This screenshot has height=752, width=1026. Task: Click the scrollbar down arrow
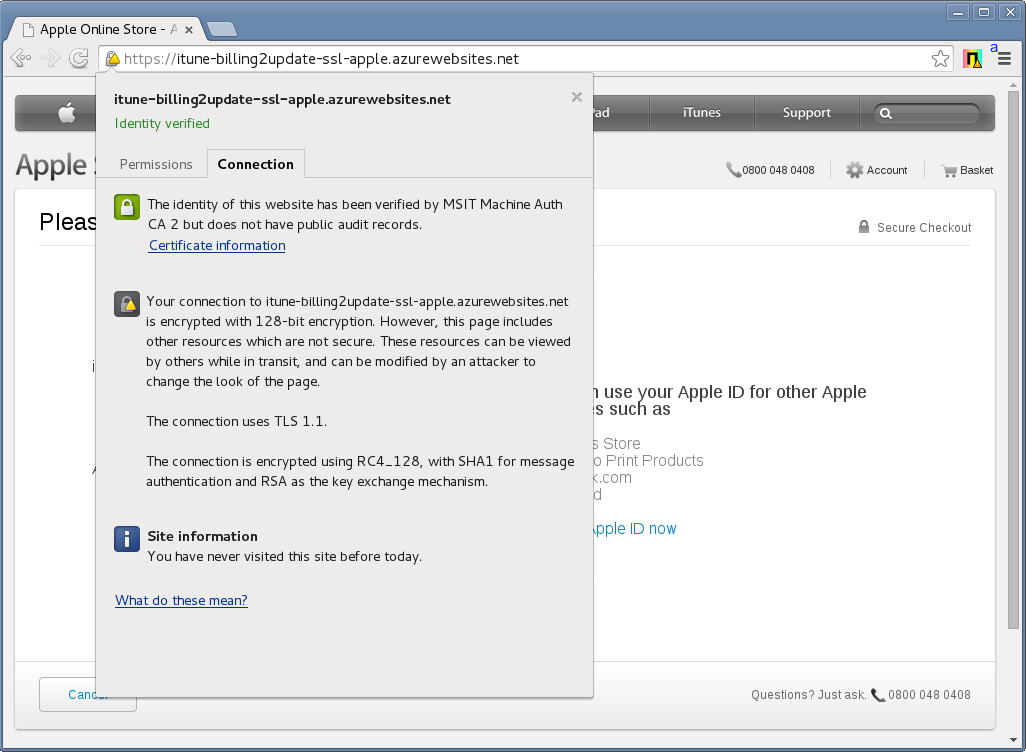point(1014,740)
